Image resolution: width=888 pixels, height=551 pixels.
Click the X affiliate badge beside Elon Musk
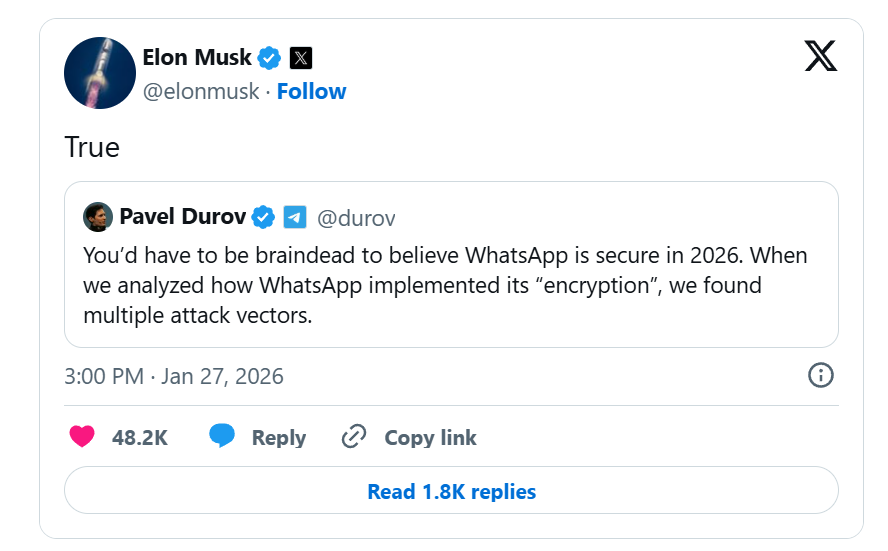tap(301, 57)
